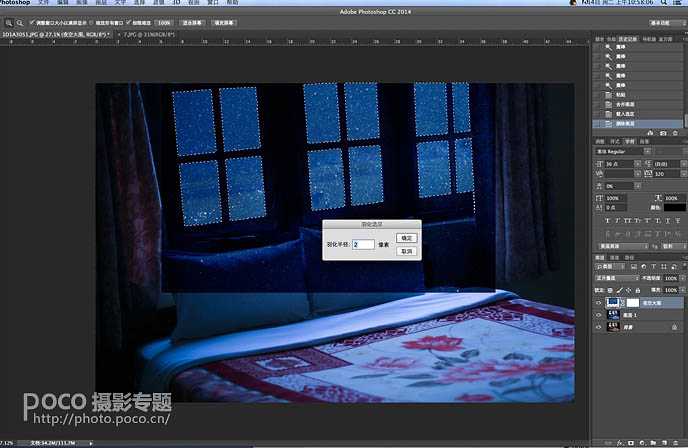Screen dimensions: 688x448
Task: Click the pixel layer filter icon
Action: (x=634, y=266)
